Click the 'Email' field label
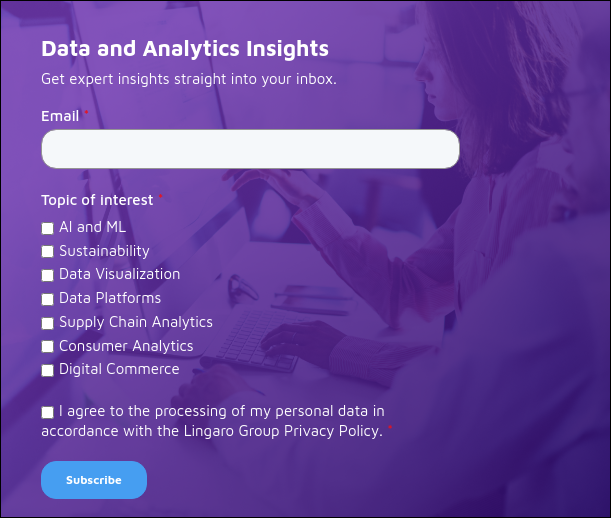 click(x=60, y=116)
